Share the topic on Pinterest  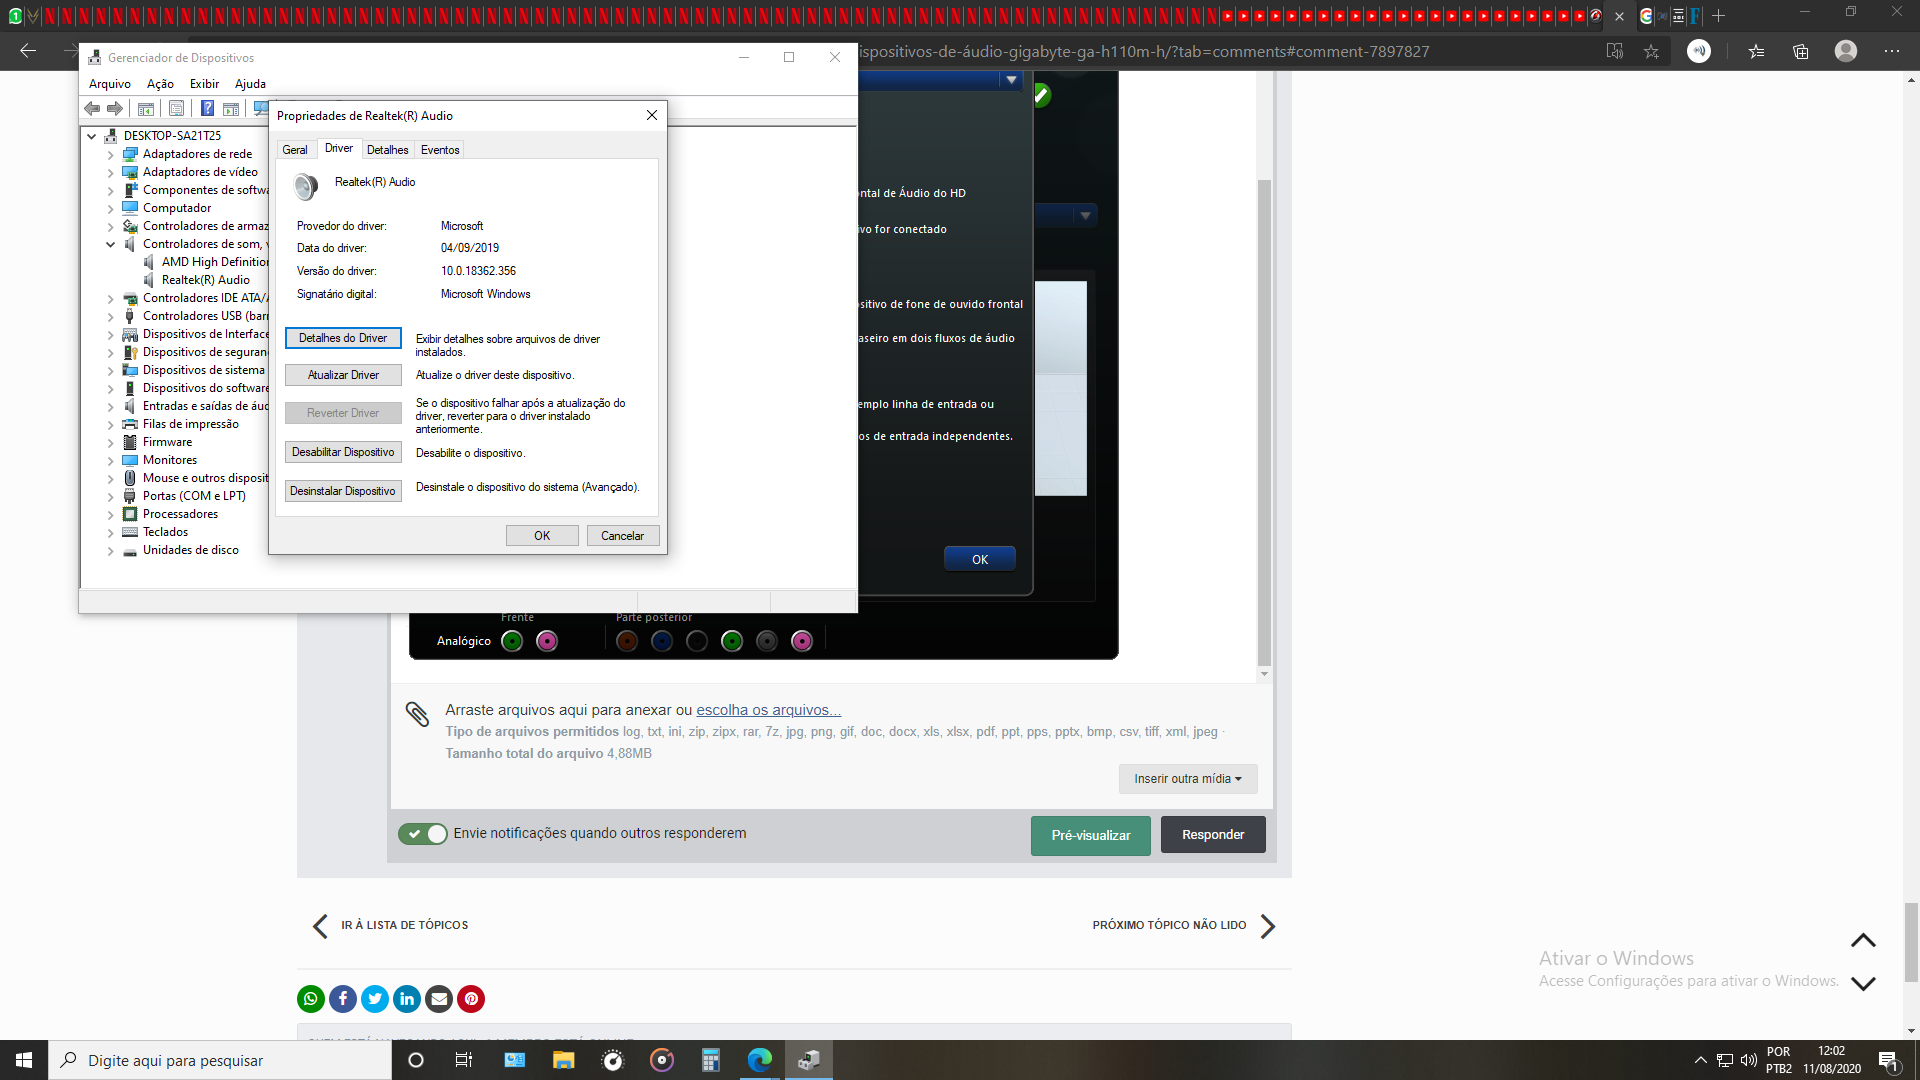pyautogui.click(x=471, y=998)
